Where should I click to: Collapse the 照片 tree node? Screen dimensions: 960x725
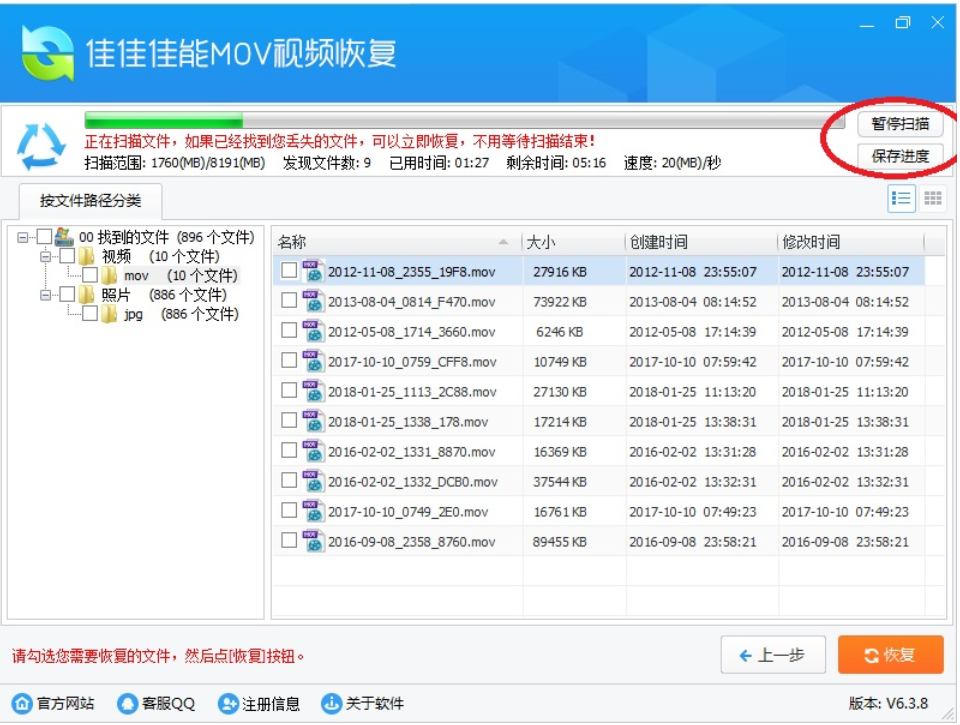pyautogui.click(x=45, y=295)
